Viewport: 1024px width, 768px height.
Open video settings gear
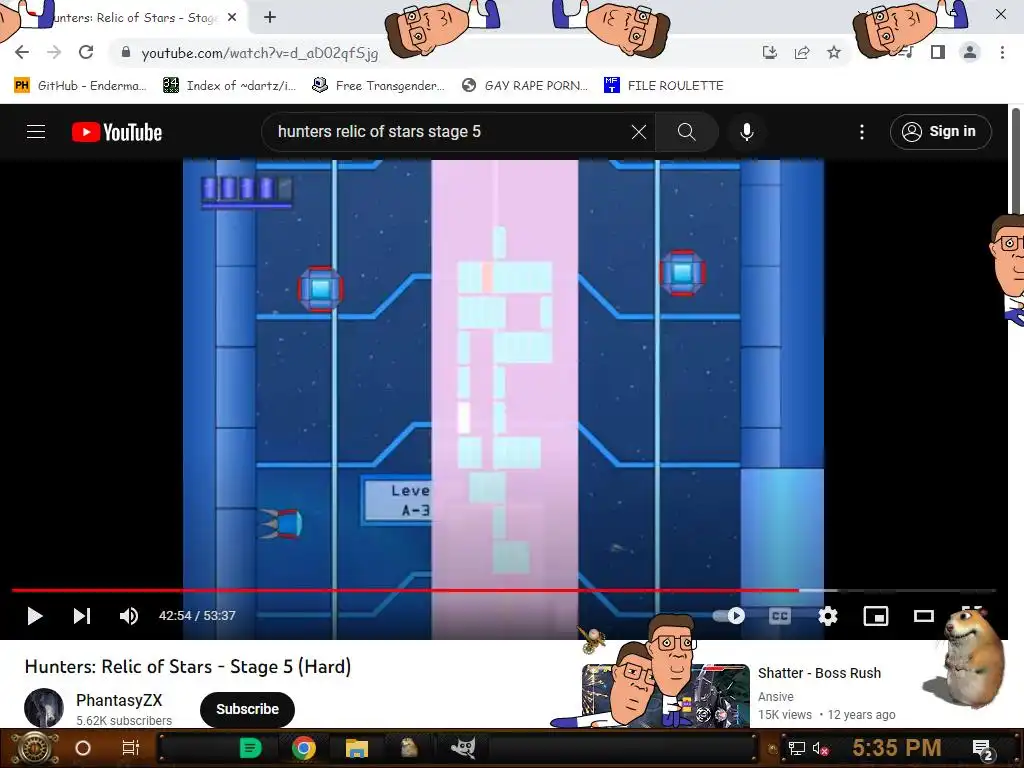(828, 616)
